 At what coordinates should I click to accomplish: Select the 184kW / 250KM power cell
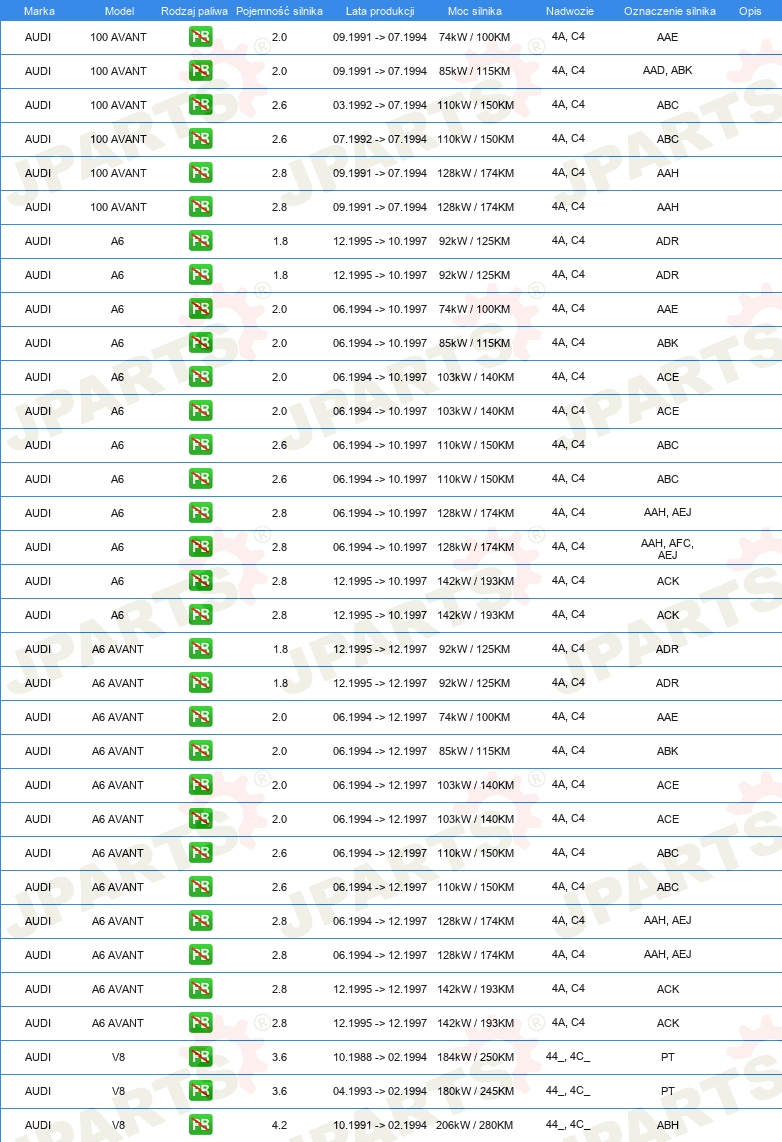[x=475, y=1057]
